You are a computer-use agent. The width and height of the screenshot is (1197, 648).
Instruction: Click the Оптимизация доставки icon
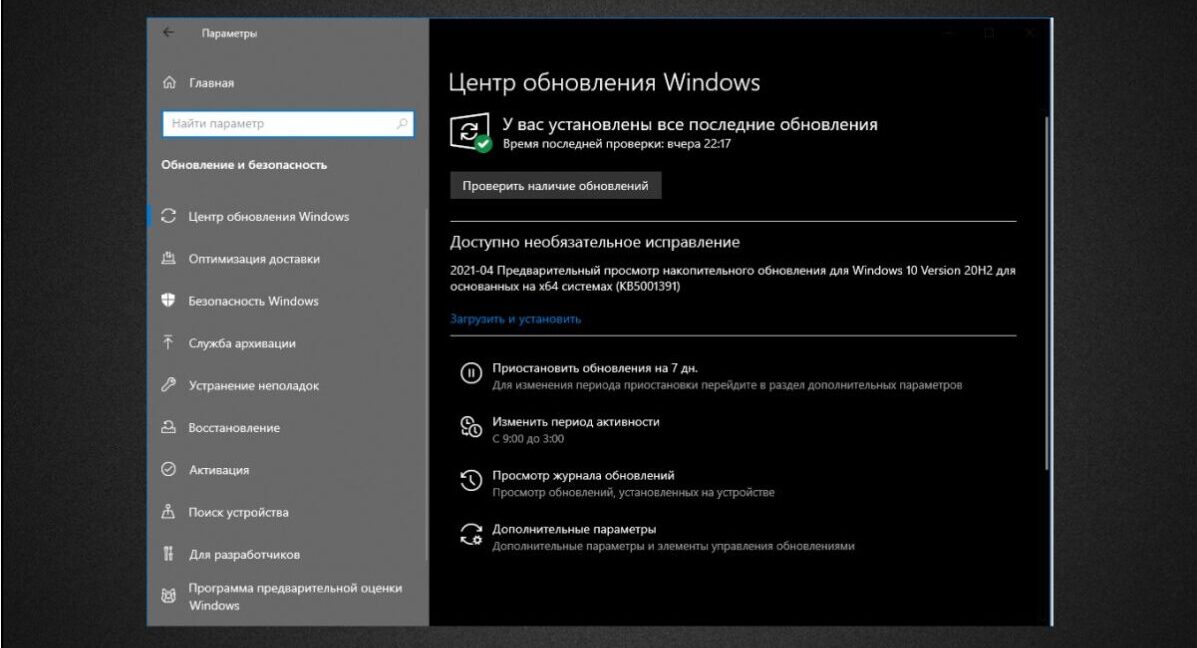(x=169, y=258)
